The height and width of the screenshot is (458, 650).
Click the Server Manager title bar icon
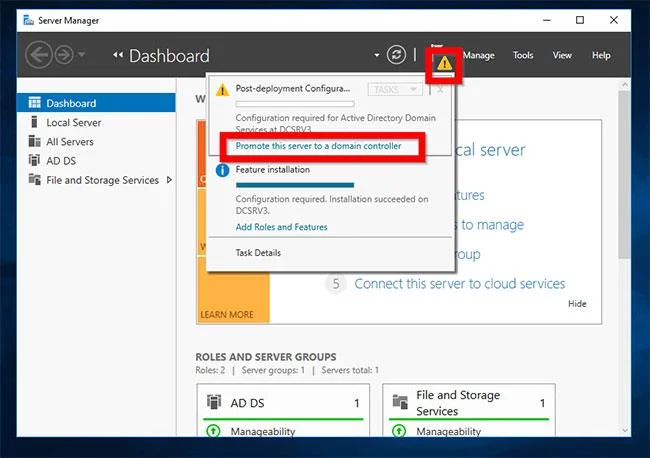tap(28, 20)
